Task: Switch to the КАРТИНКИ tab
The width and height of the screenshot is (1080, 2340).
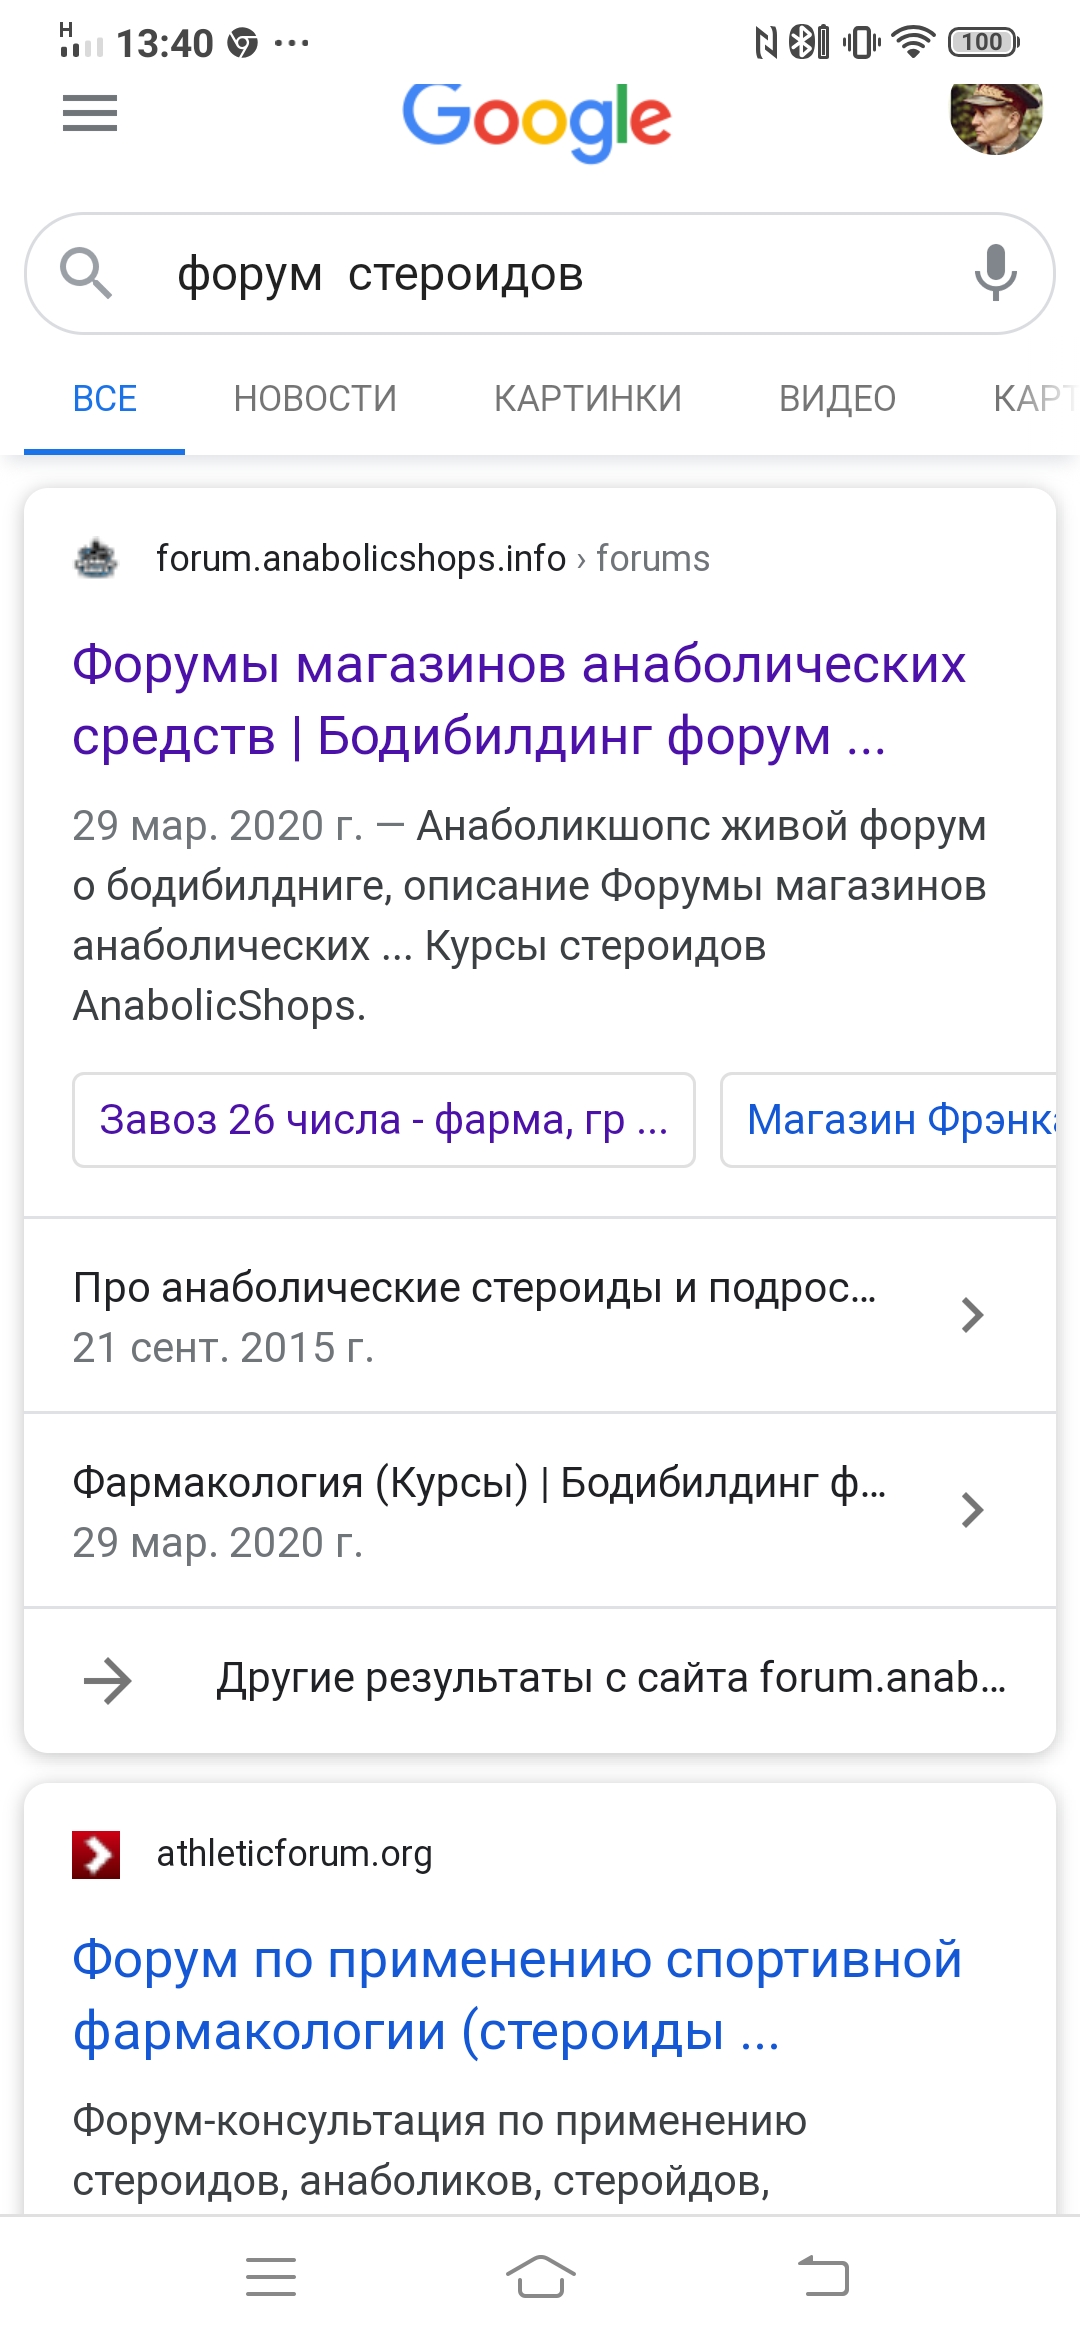Action: 588,399
